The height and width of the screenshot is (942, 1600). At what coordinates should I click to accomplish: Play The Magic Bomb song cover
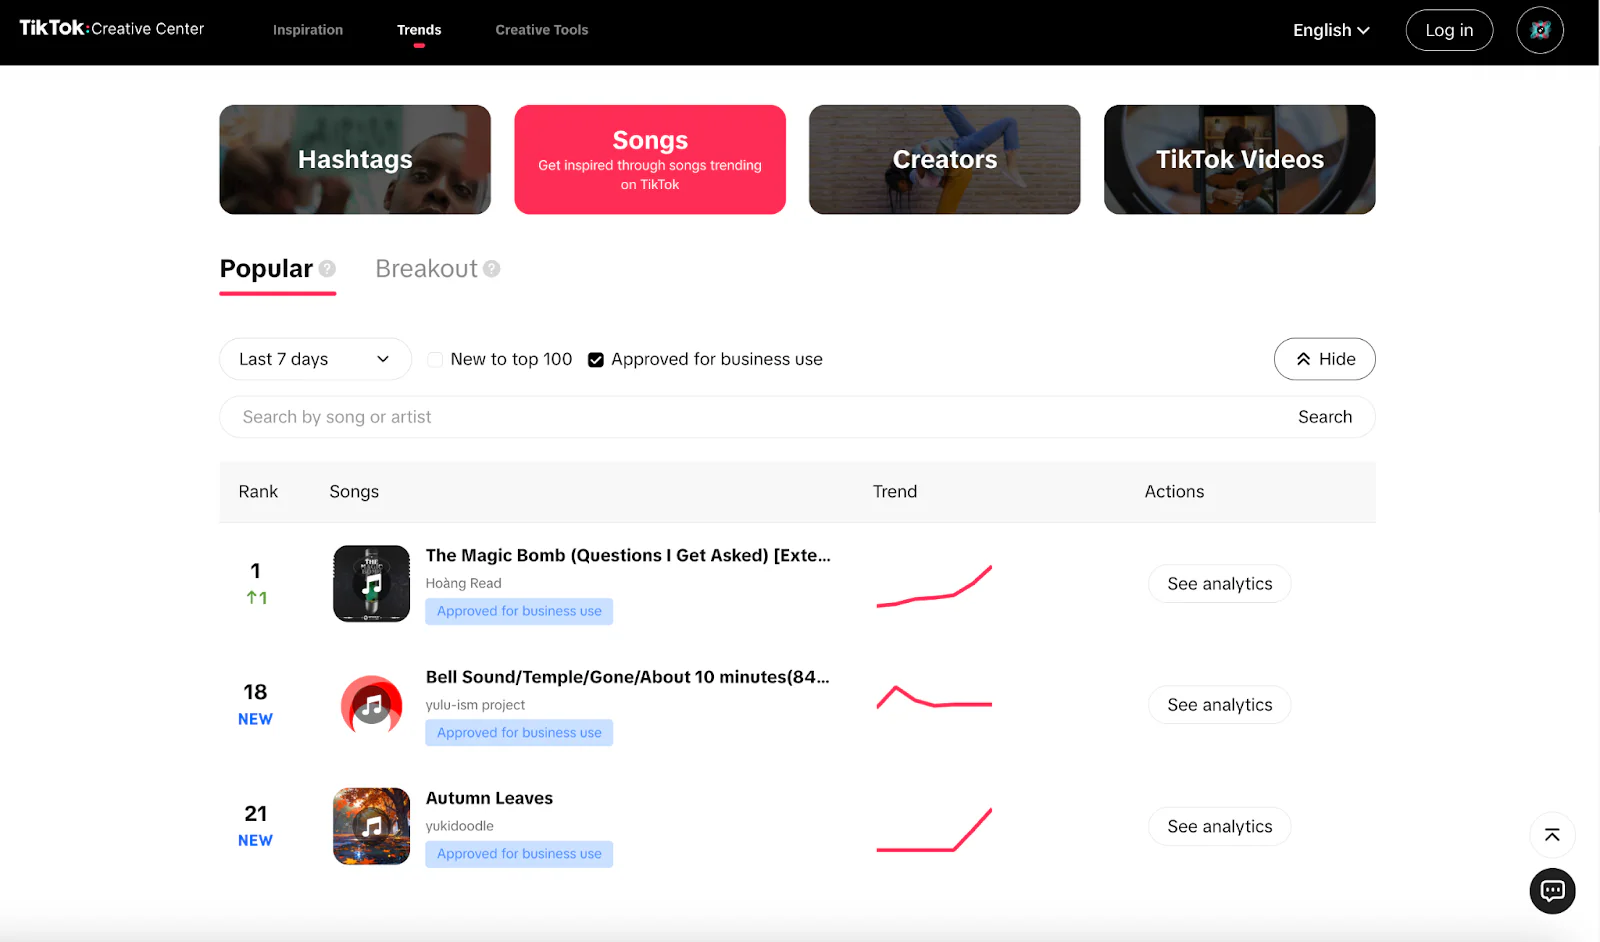click(371, 584)
